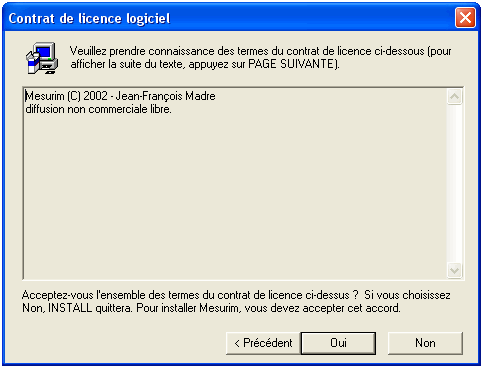This screenshot has width=481, height=366.
Task: Click the name Jean-François Madre in the license
Action: tap(165, 96)
